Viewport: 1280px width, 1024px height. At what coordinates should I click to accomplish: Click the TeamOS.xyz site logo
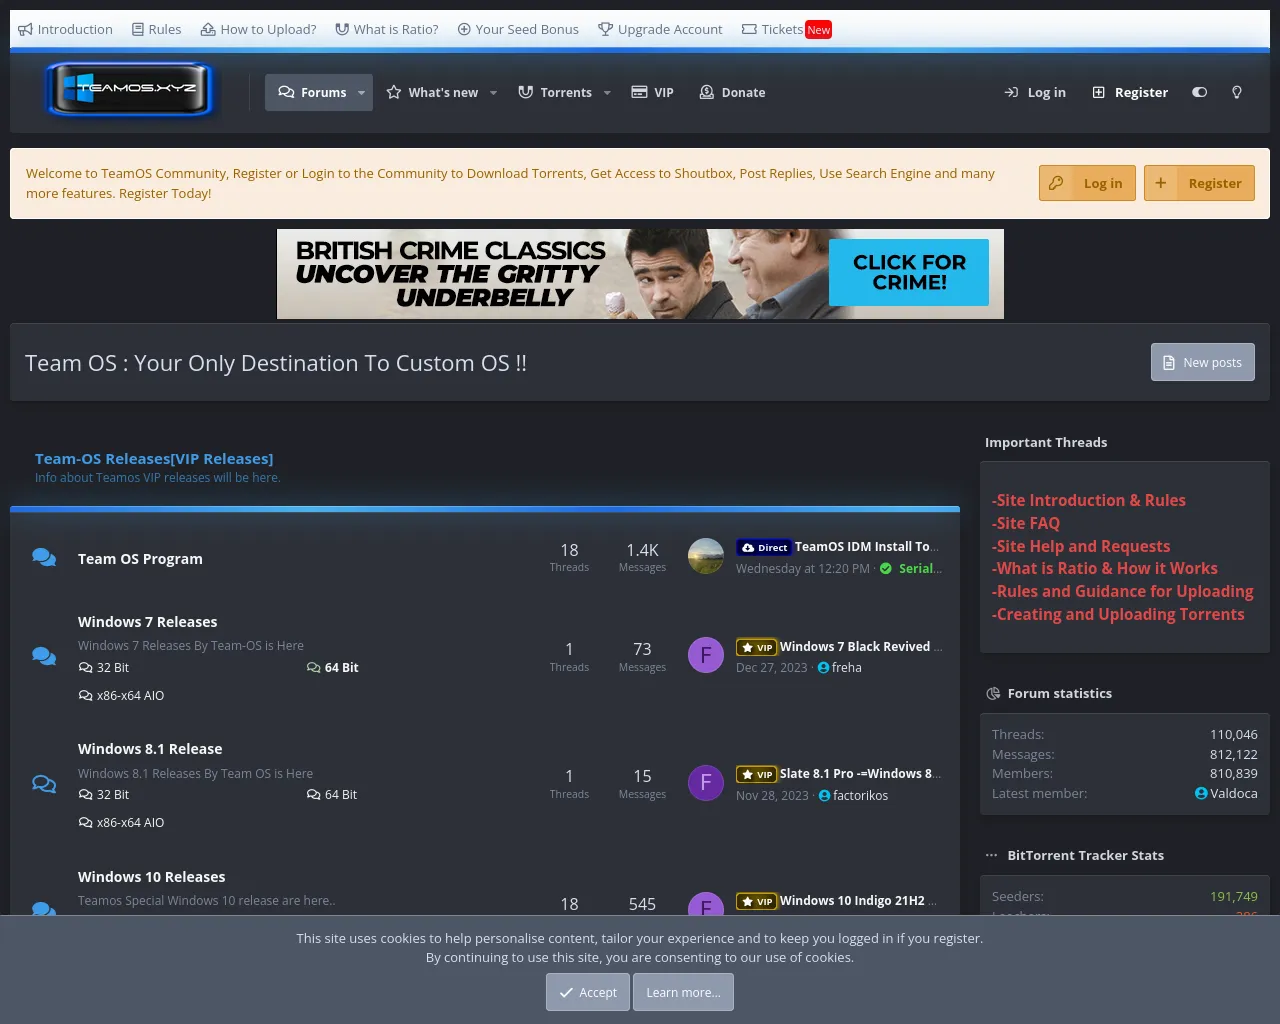pos(129,90)
